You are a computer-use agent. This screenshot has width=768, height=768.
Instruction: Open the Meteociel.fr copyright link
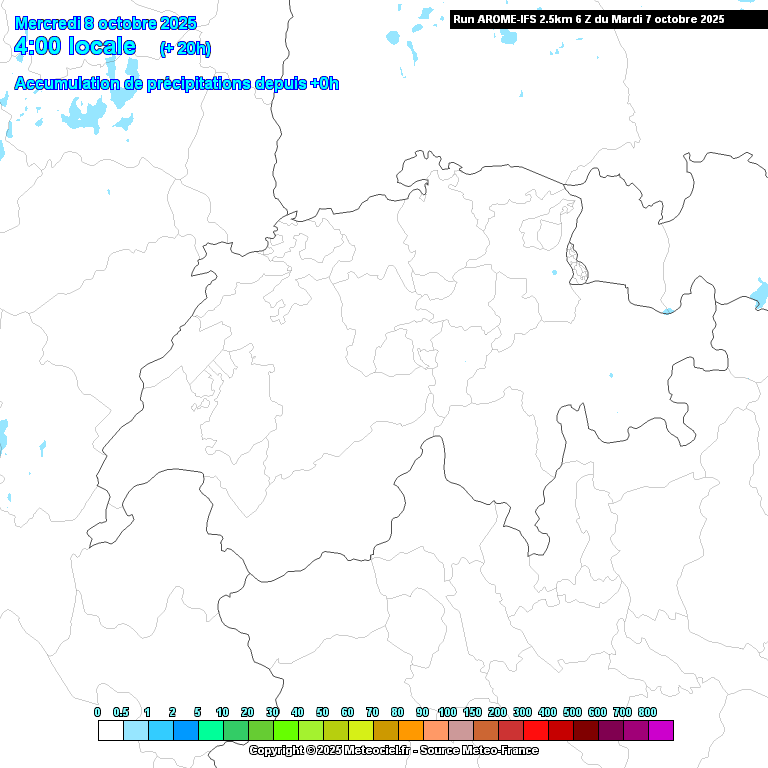pos(393,750)
